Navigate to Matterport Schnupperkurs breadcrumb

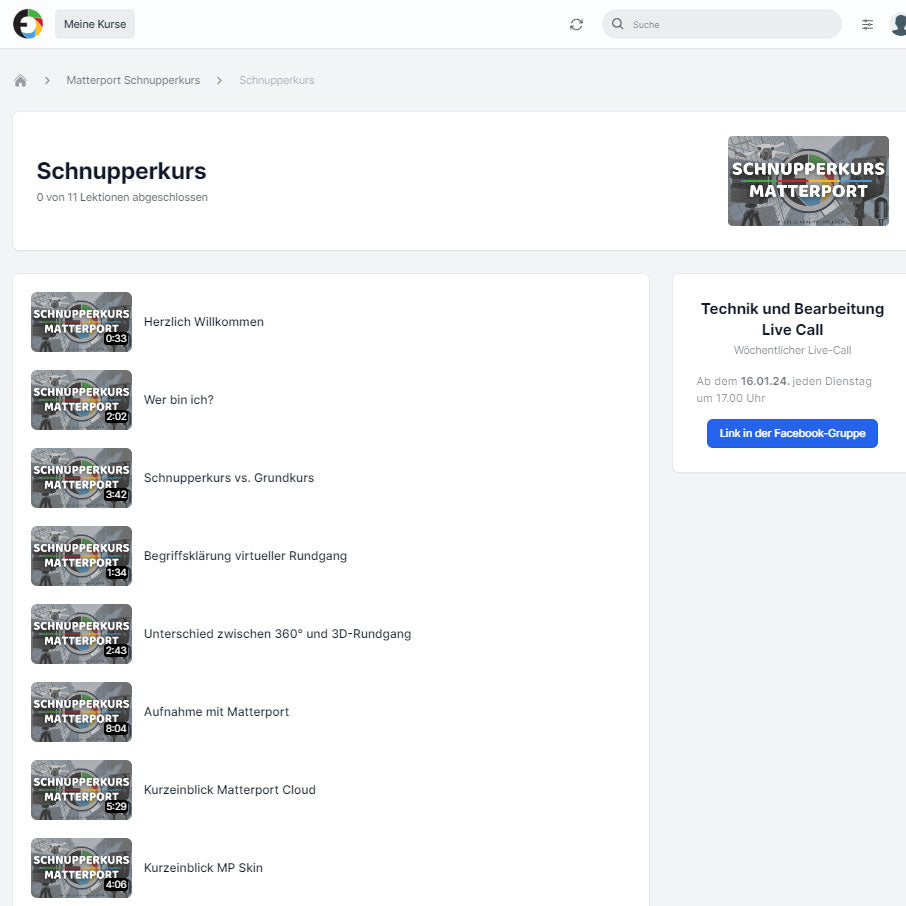[133, 80]
